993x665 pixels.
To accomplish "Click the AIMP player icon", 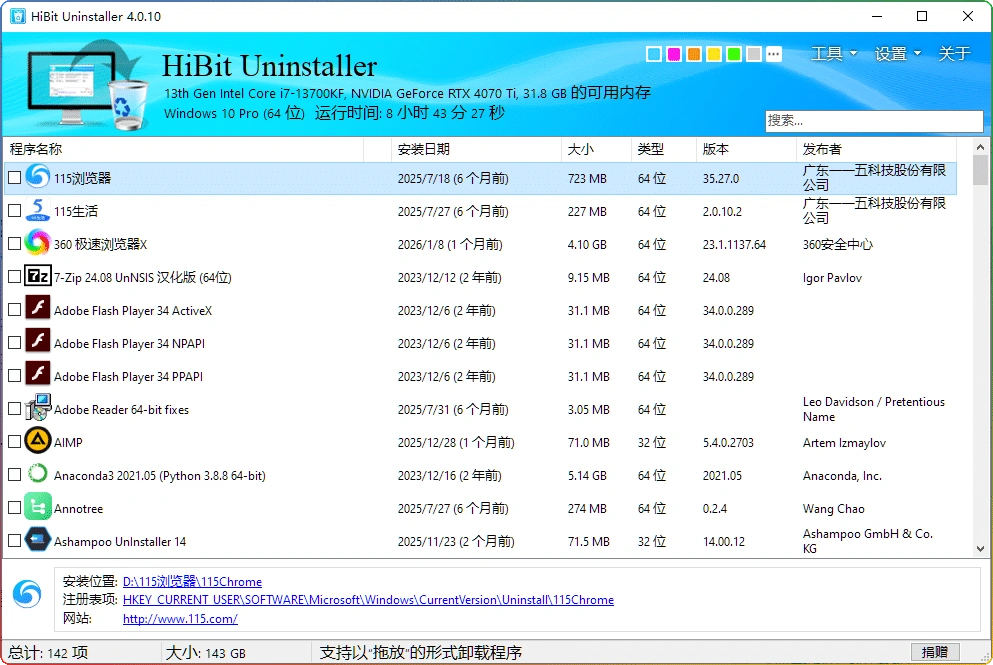I will pyautogui.click(x=36, y=441).
